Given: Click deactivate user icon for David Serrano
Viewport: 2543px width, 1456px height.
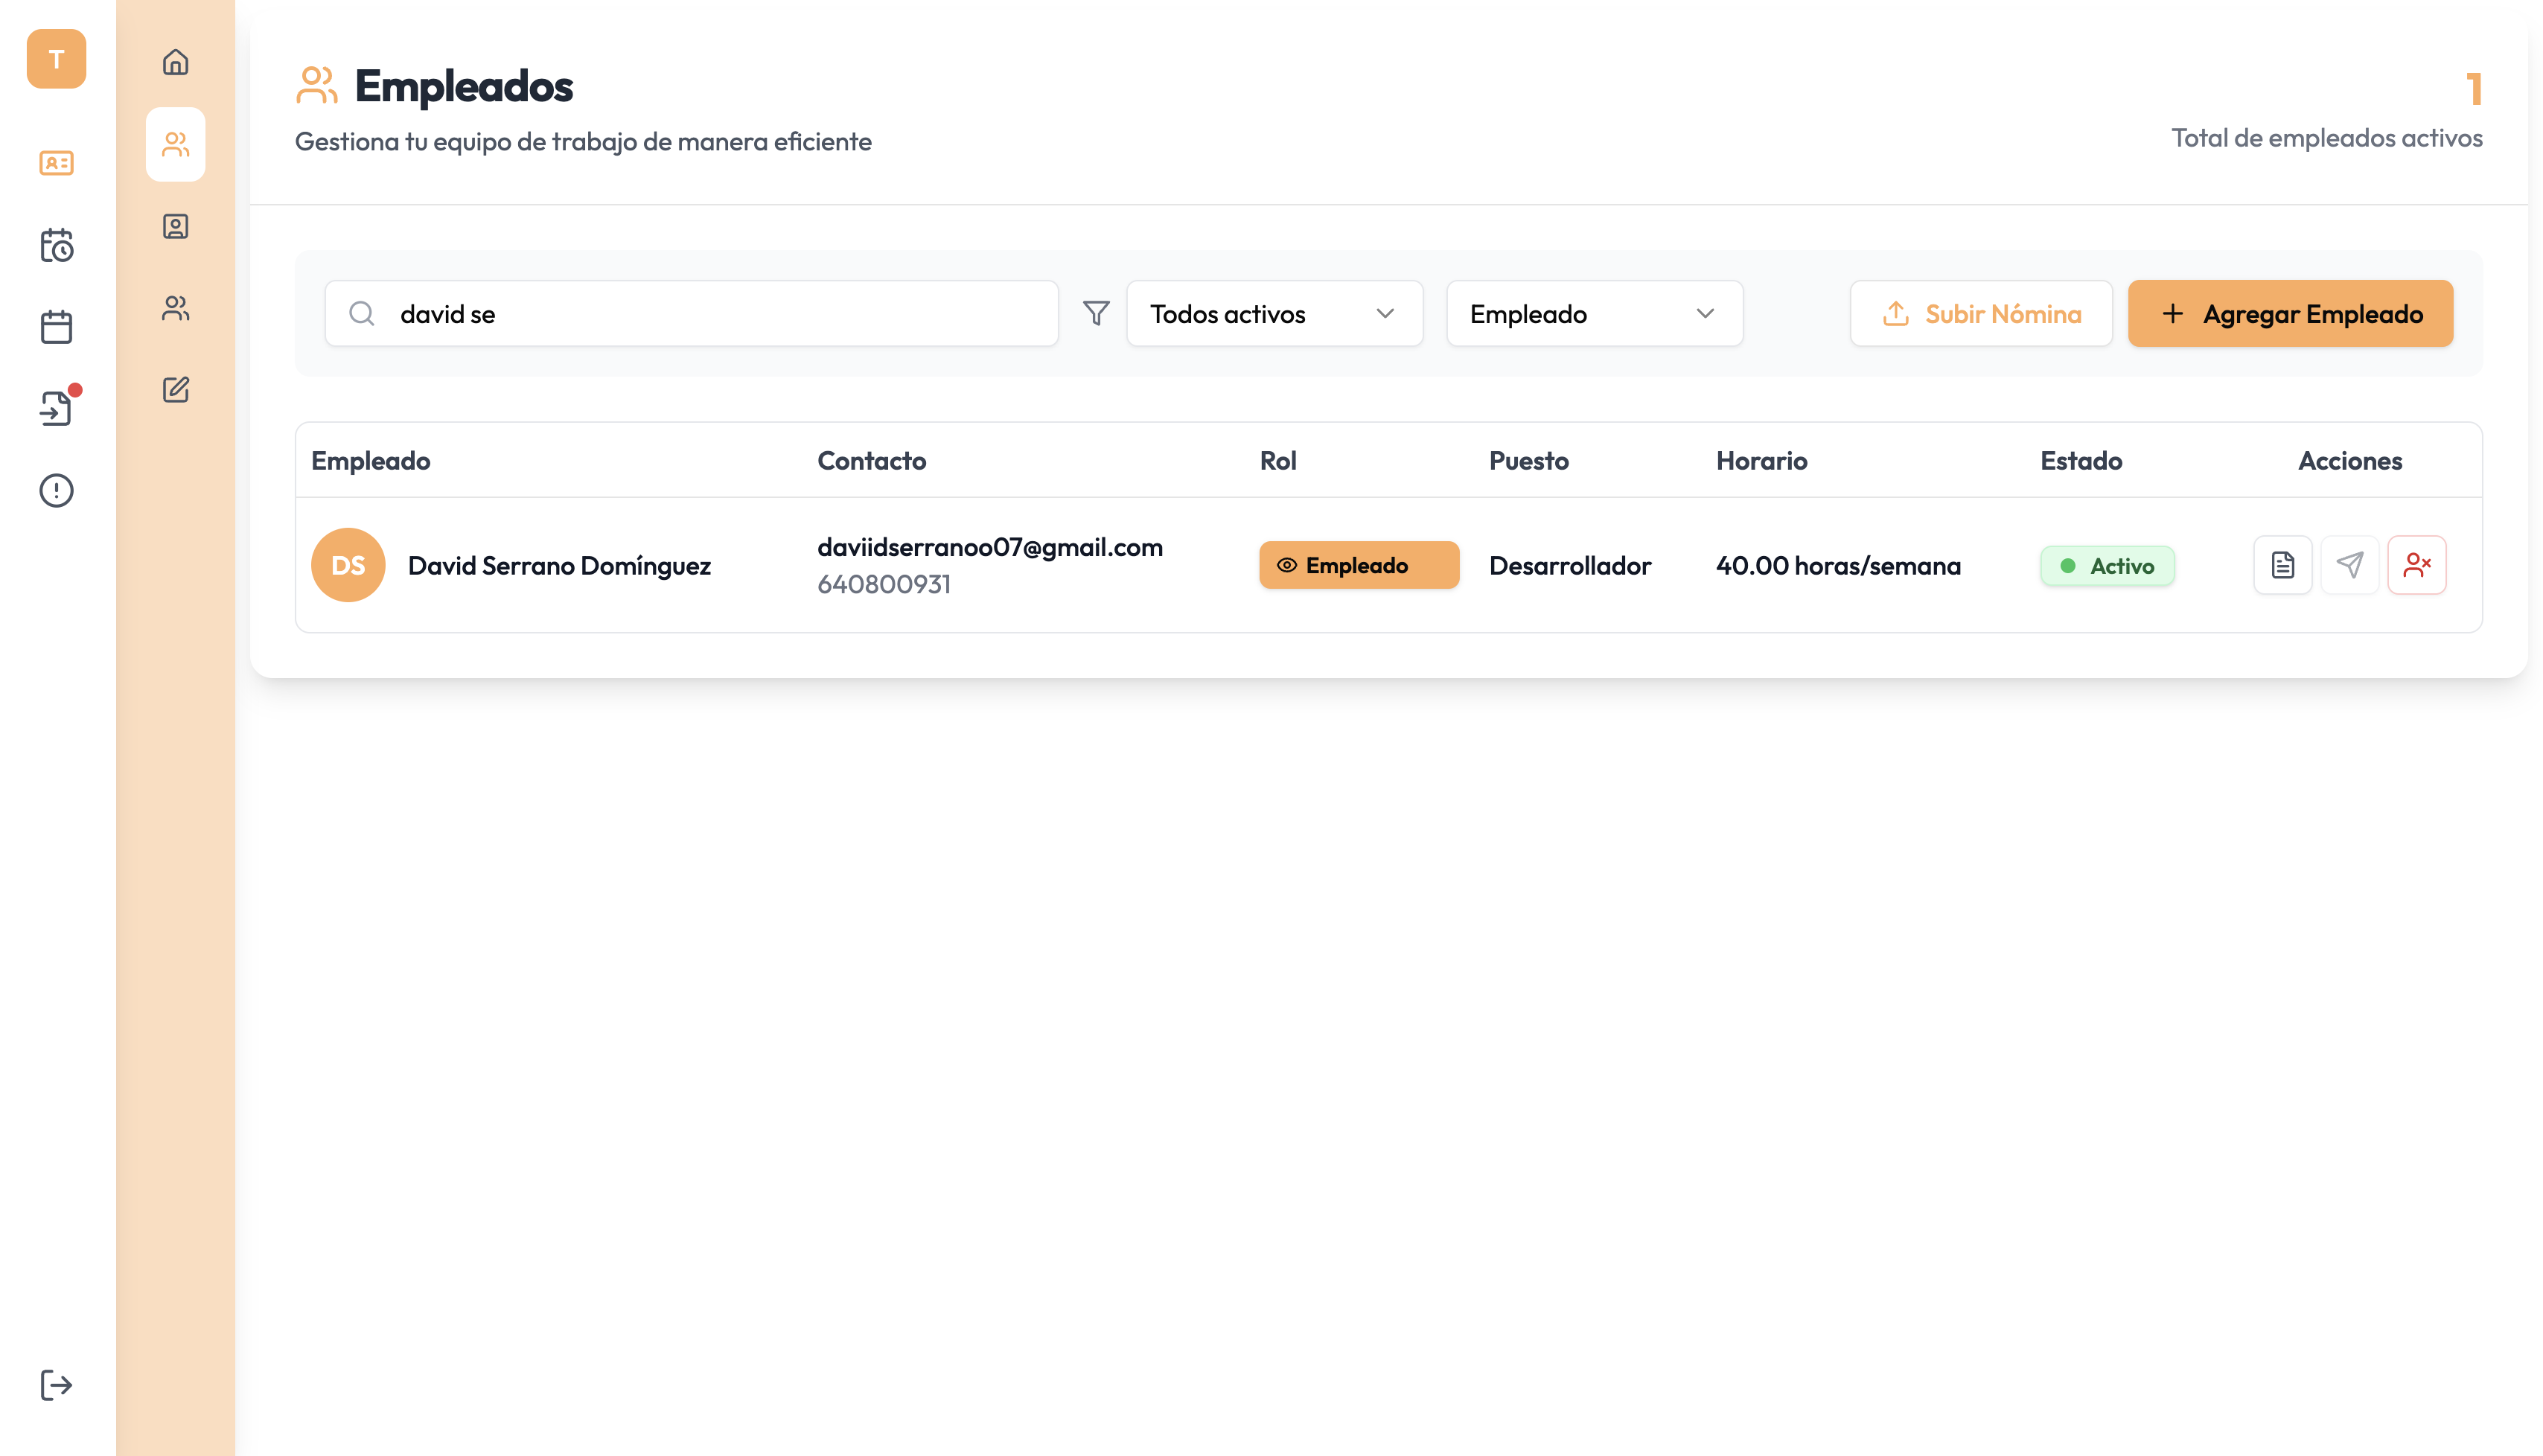Looking at the screenshot, I should (2417, 565).
